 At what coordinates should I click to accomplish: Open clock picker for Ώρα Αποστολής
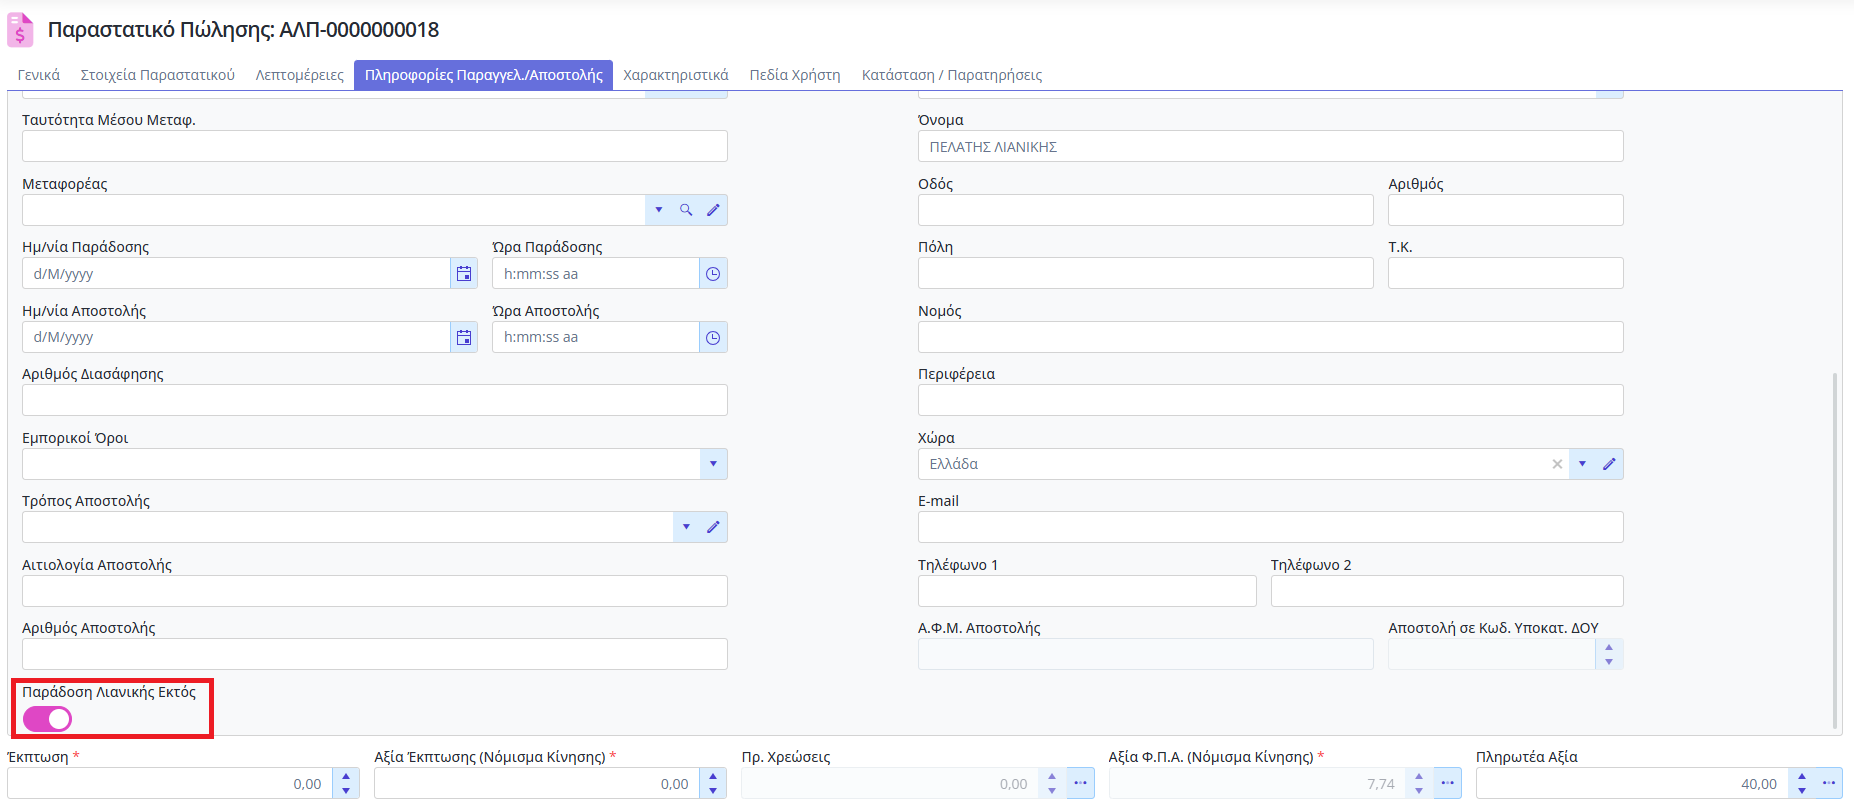(x=713, y=338)
